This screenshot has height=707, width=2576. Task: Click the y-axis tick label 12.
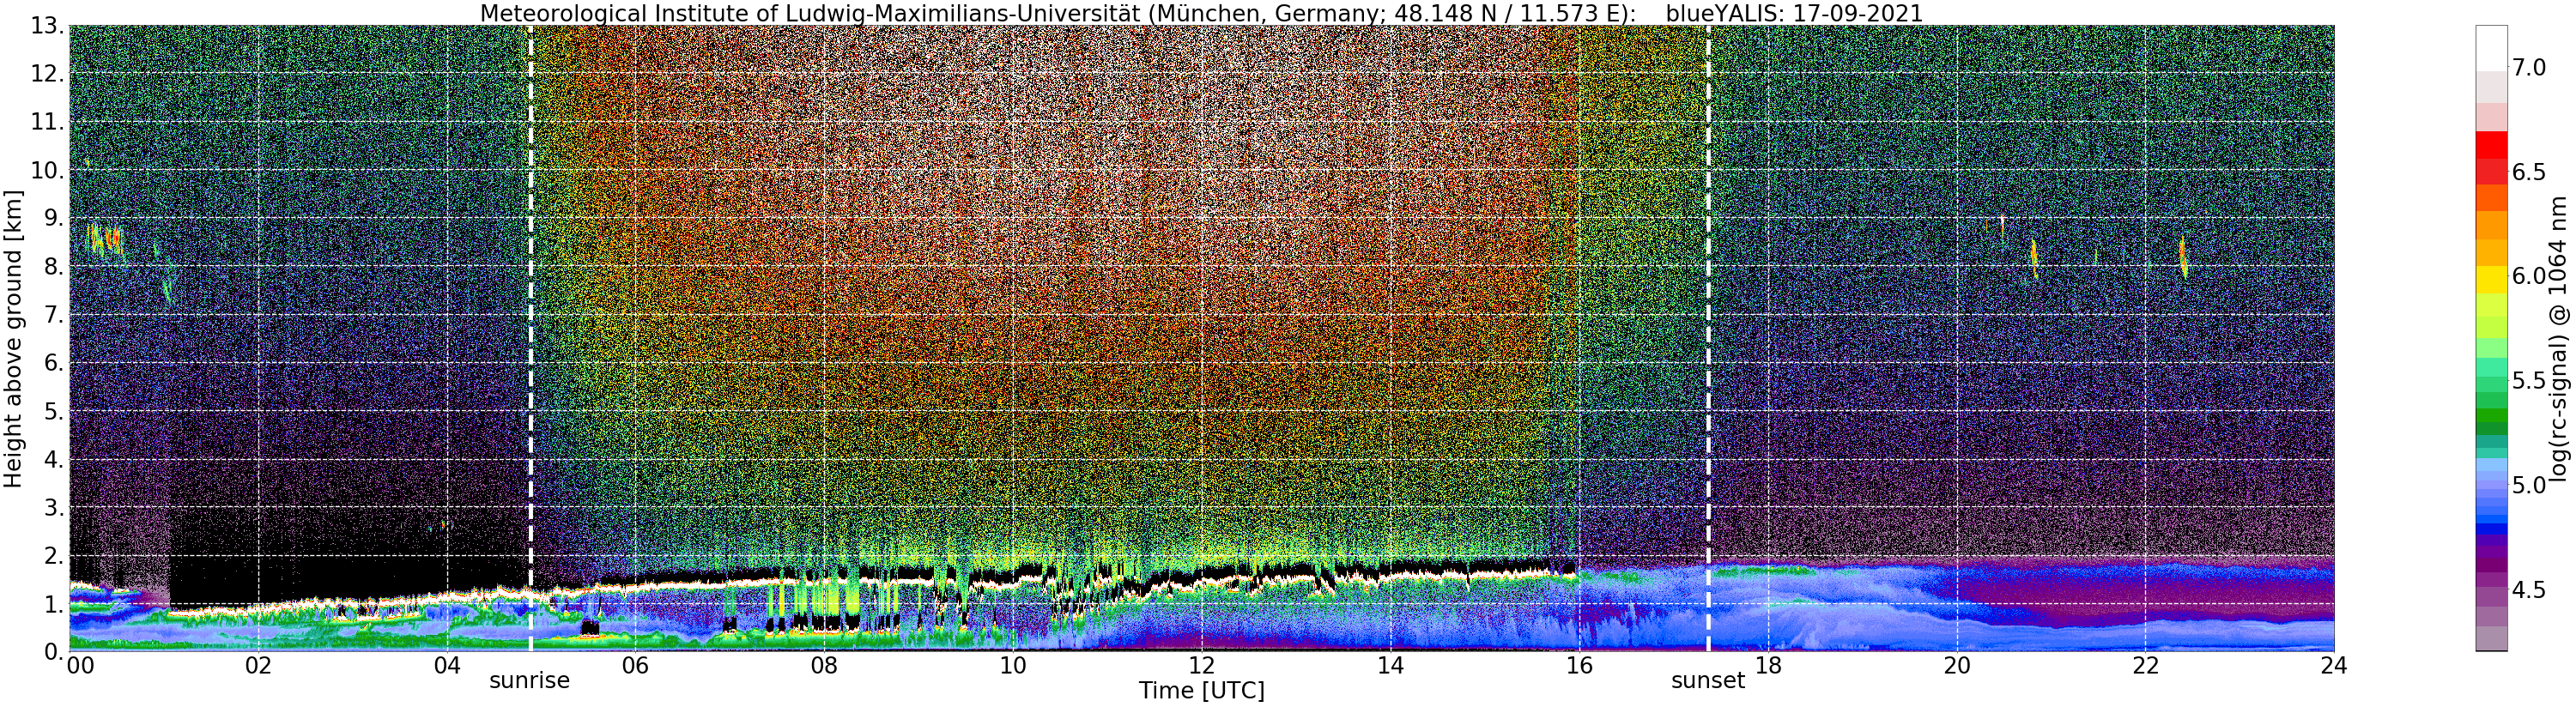click(x=46, y=73)
